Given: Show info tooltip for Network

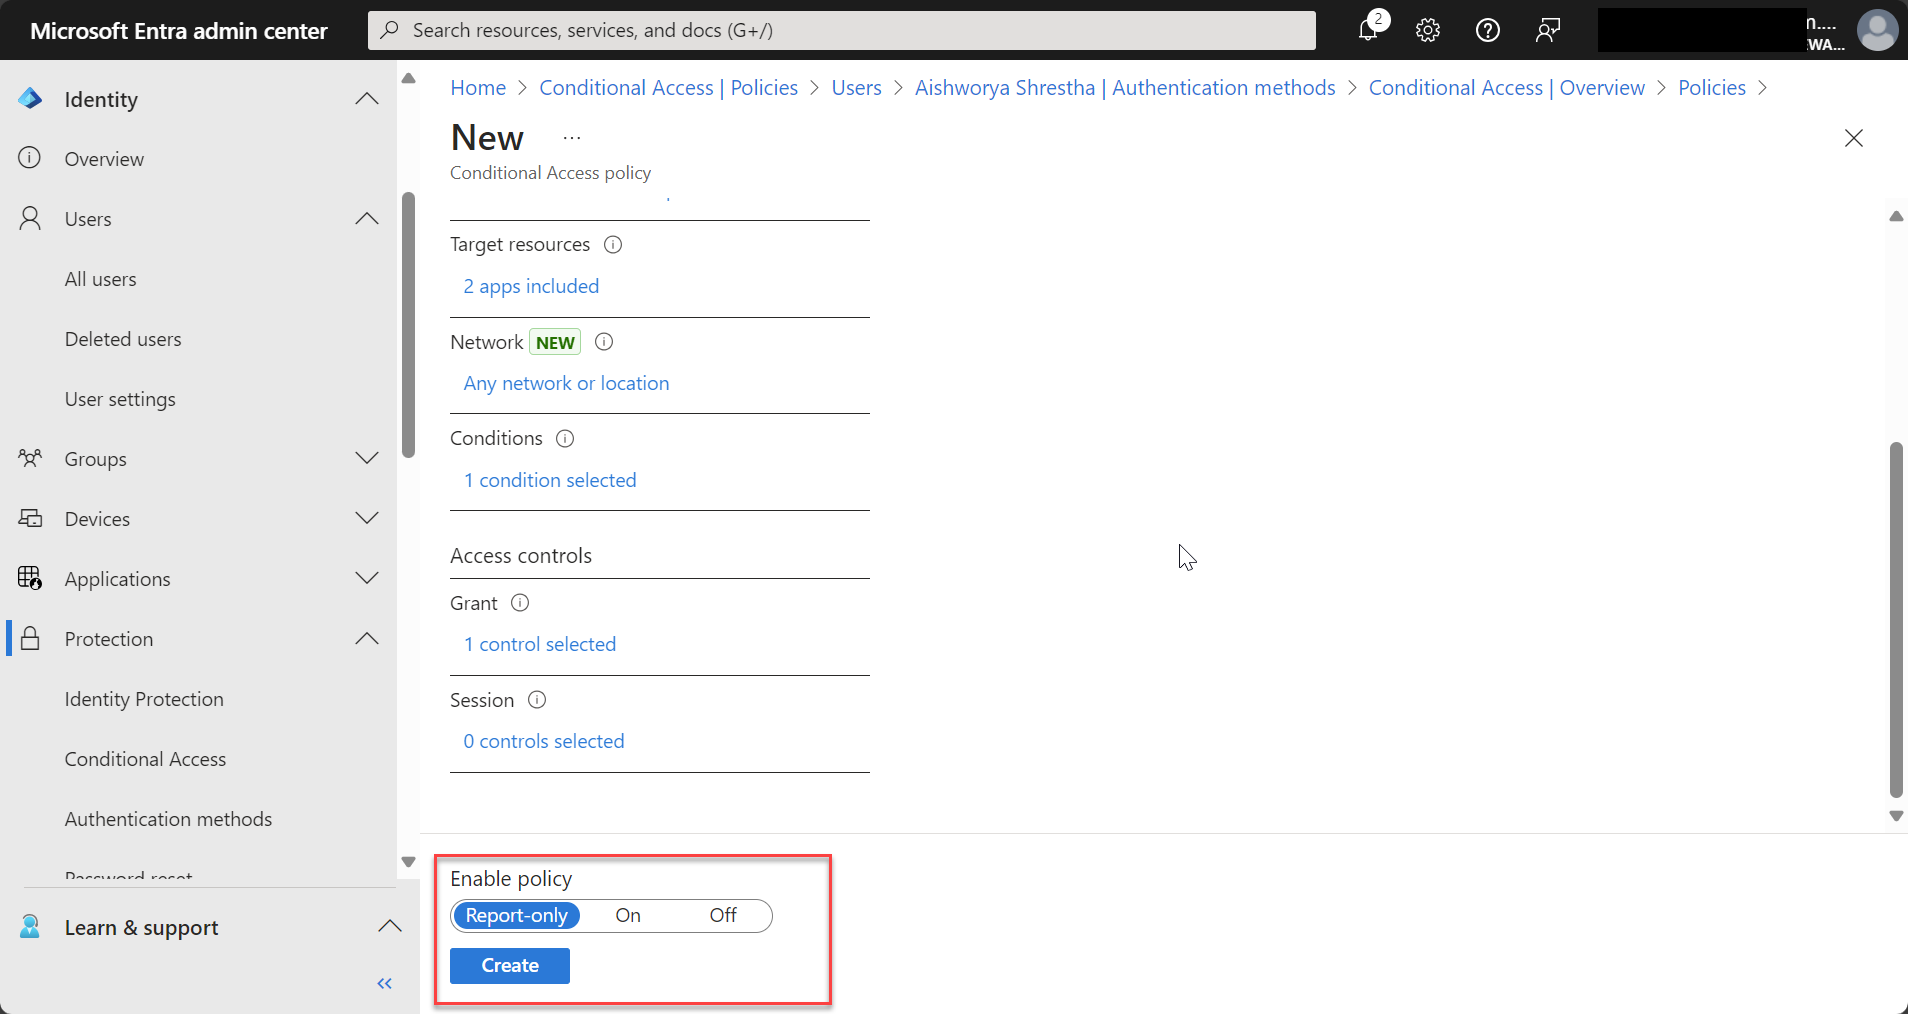Looking at the screenshot, I should (604, 342).
